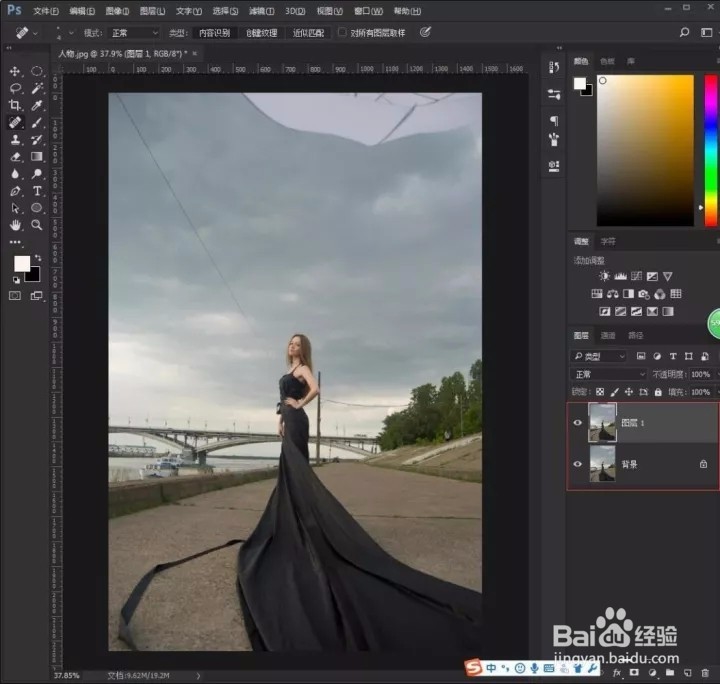Open the brush size picker dropdown
This screenshot has height=684, width=720.
click(71, 33)
